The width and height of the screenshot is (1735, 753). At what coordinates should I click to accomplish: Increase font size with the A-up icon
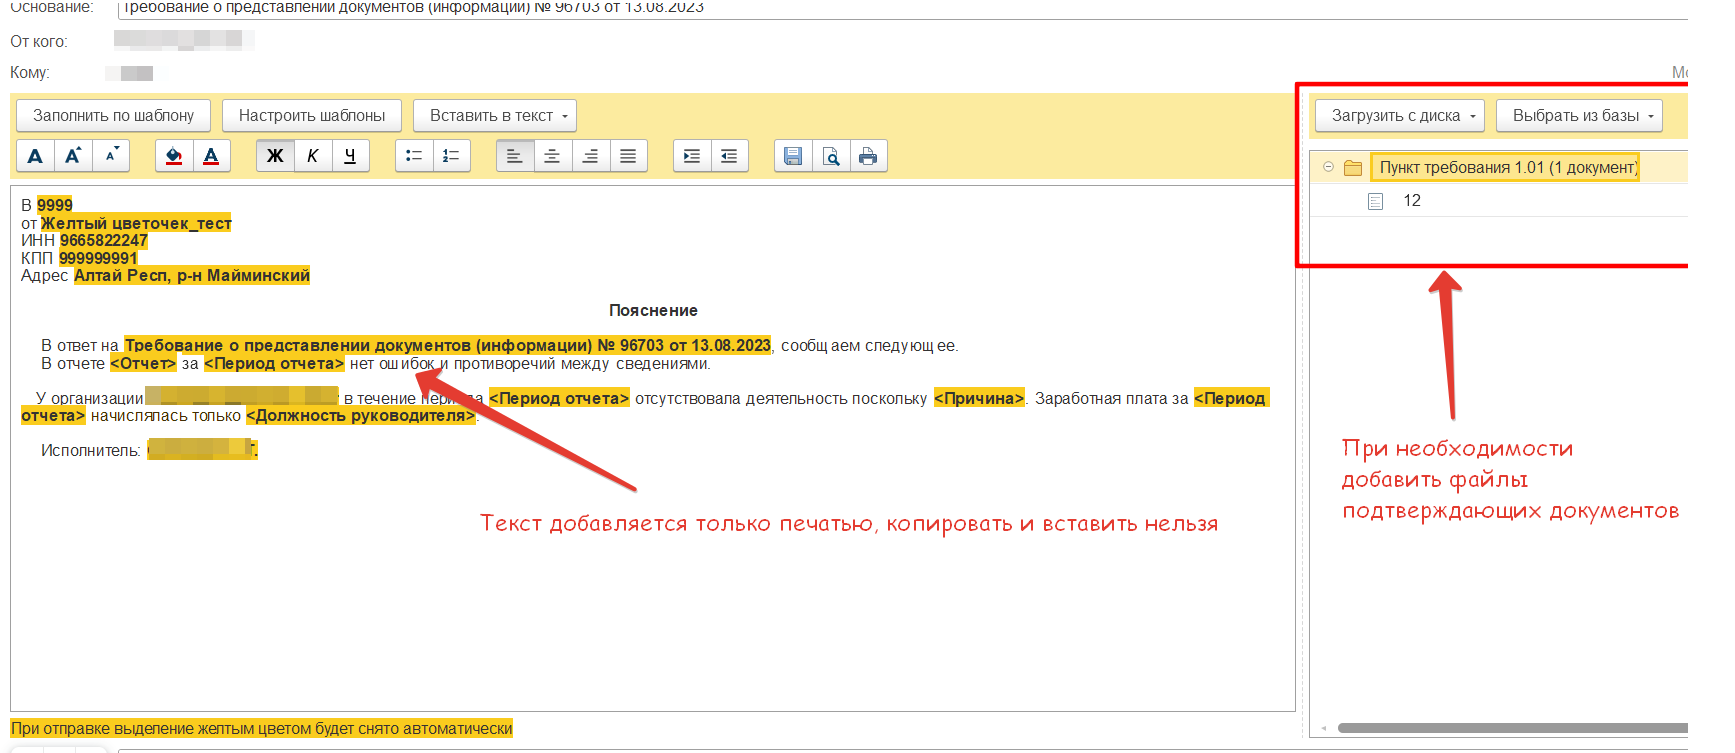73,156
